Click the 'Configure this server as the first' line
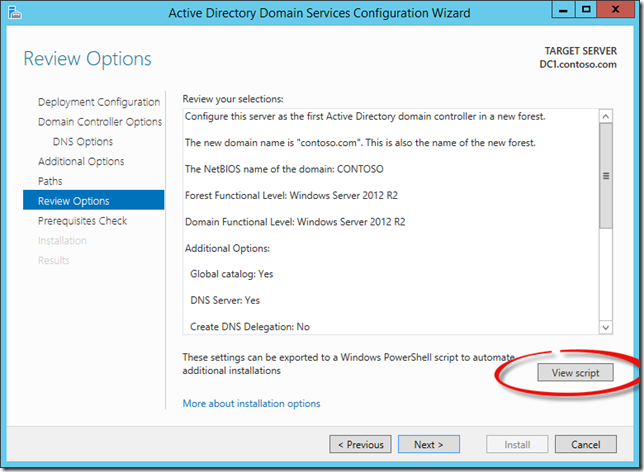Screen dimensions: 644x472 [x=365, y=117]
